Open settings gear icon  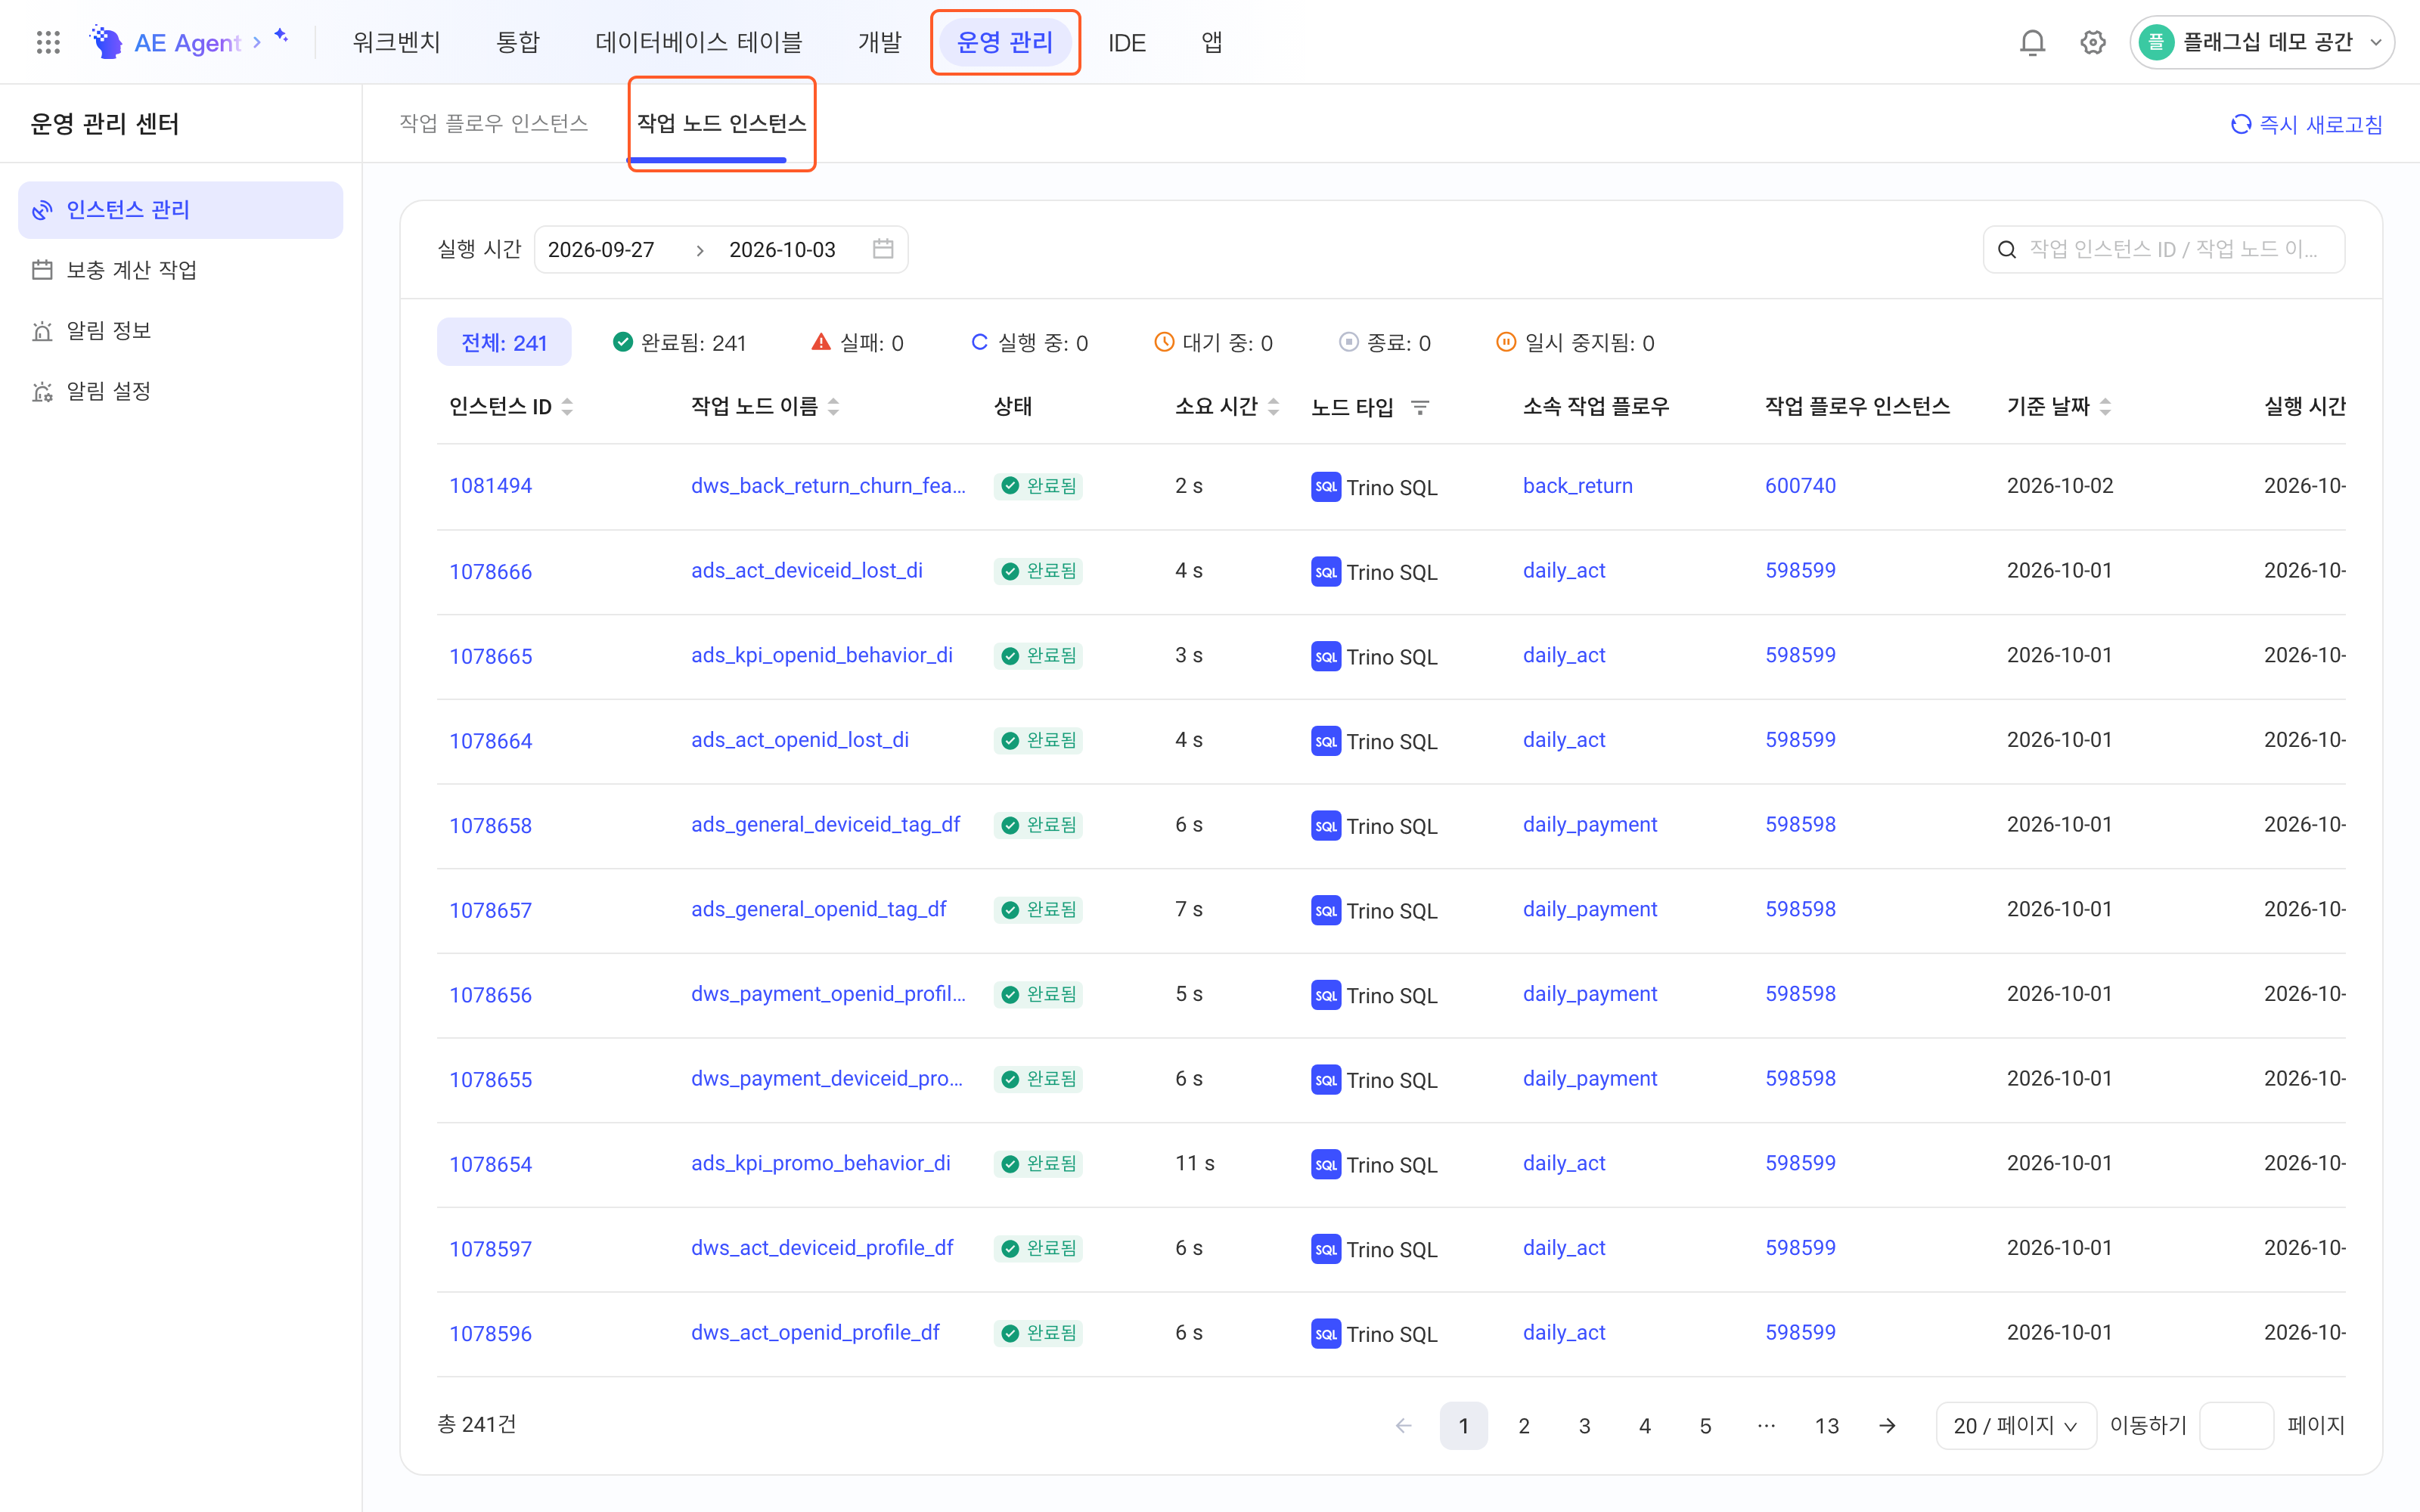click(2093, 42)
